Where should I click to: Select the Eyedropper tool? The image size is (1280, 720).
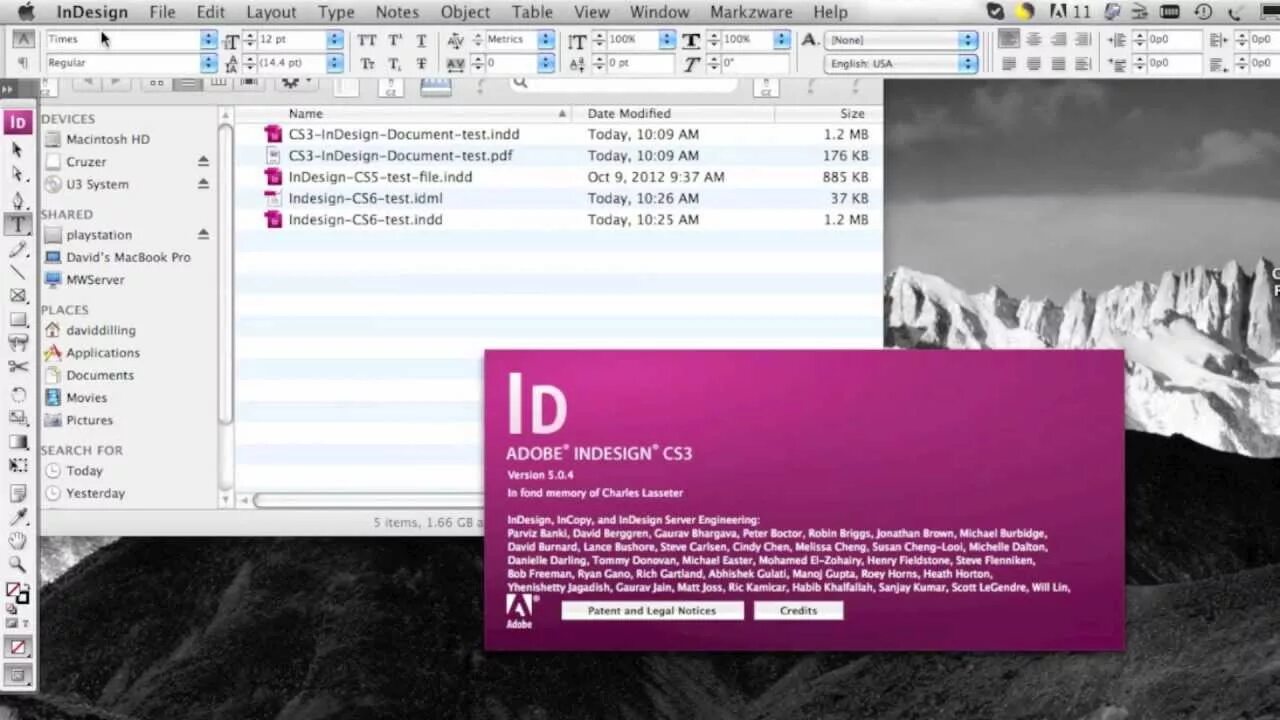pos(17,517)
